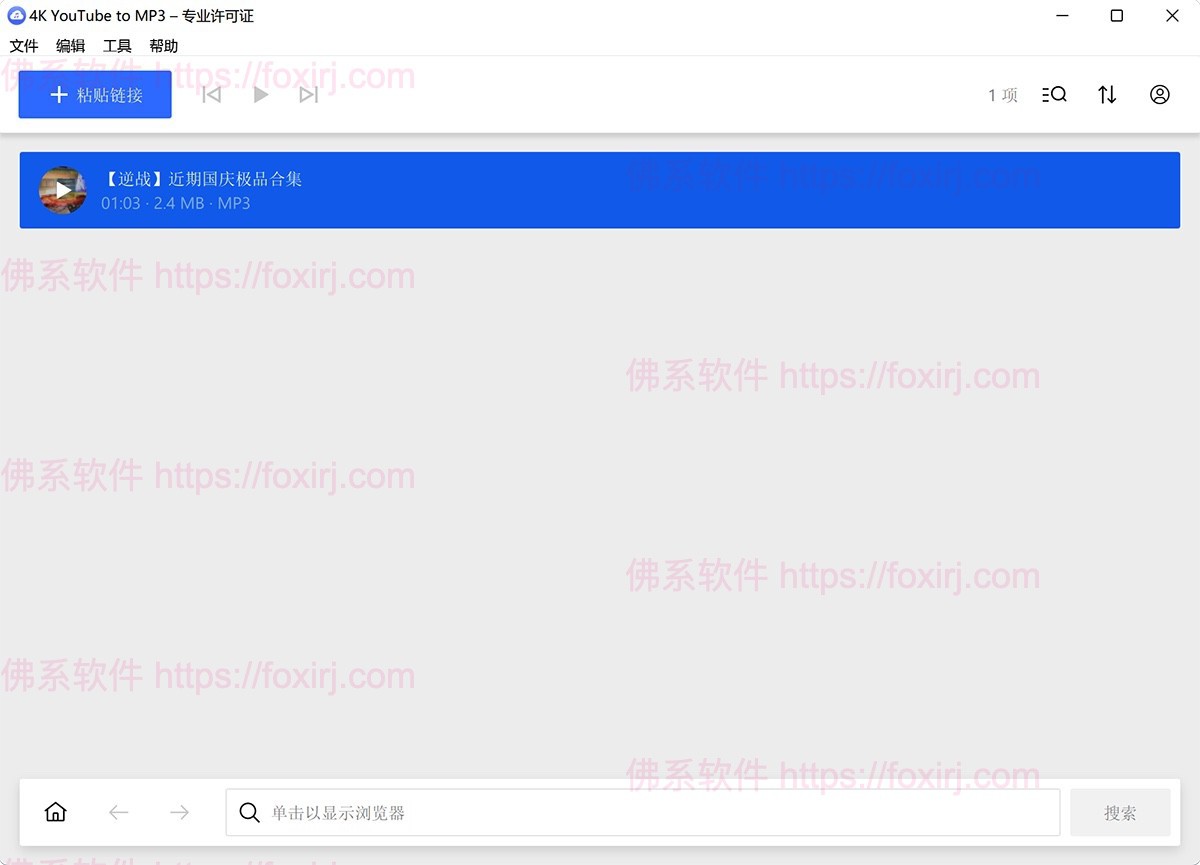Click the home icon in the bottom bar
Screen dimensions: 1200x865
pos(56,812)
